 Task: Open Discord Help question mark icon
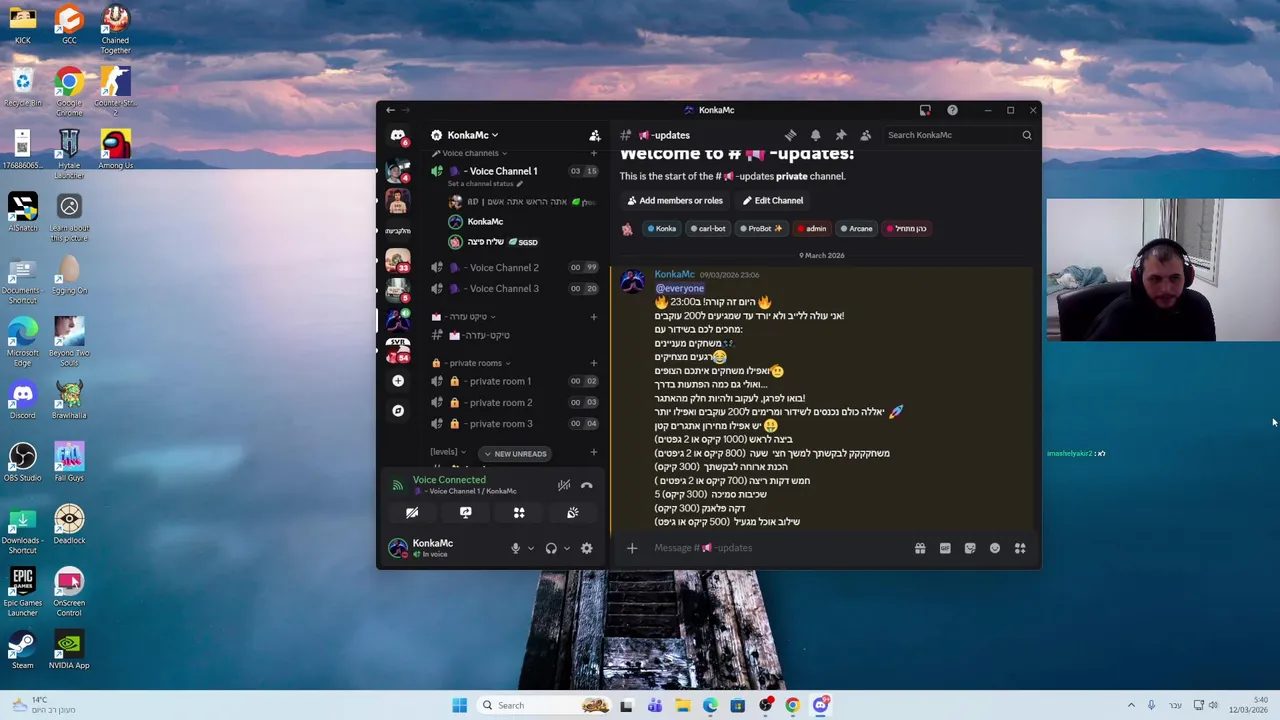pyautogui.click(x=952, y=110)
